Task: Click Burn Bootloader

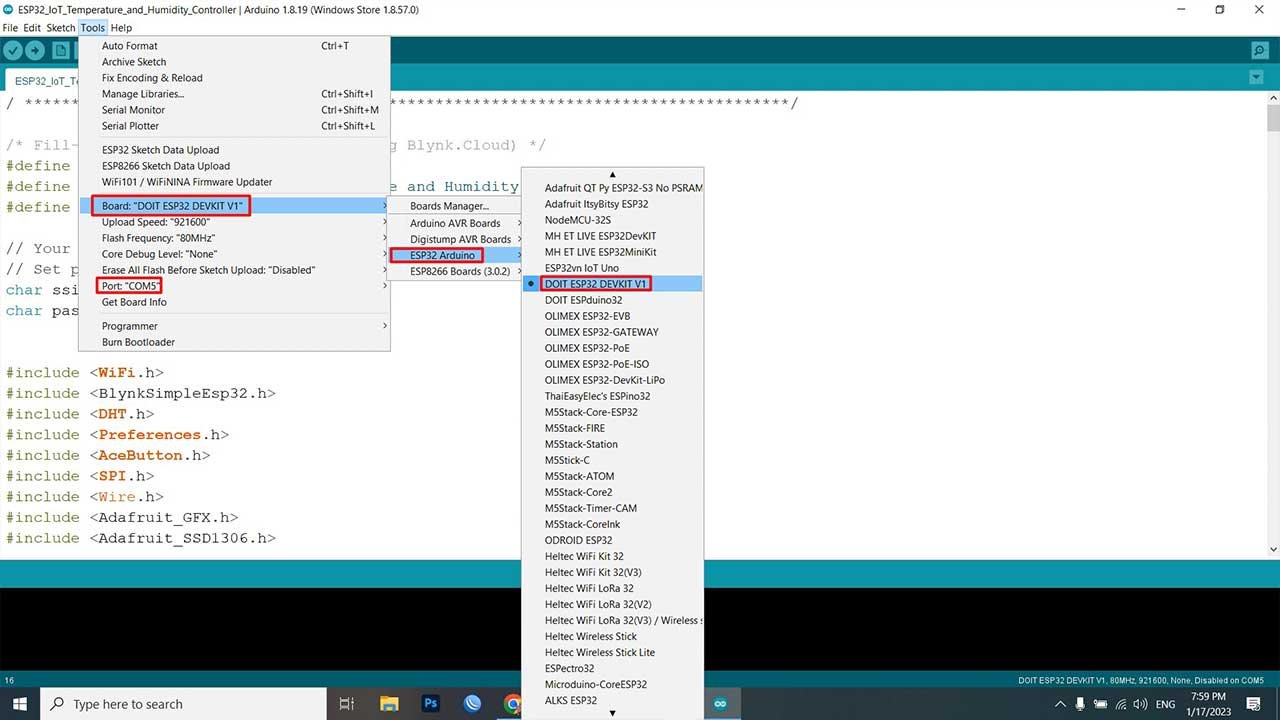Action: (x=138, y=342)
